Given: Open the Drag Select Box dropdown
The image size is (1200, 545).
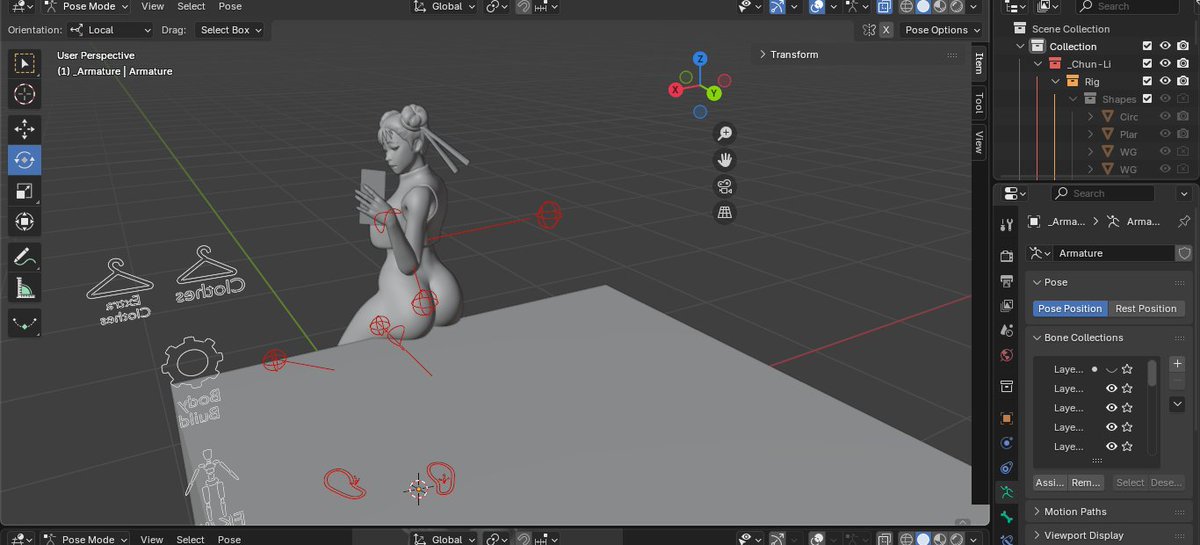Looking at the screenshot, I should (x=230, y=30).
